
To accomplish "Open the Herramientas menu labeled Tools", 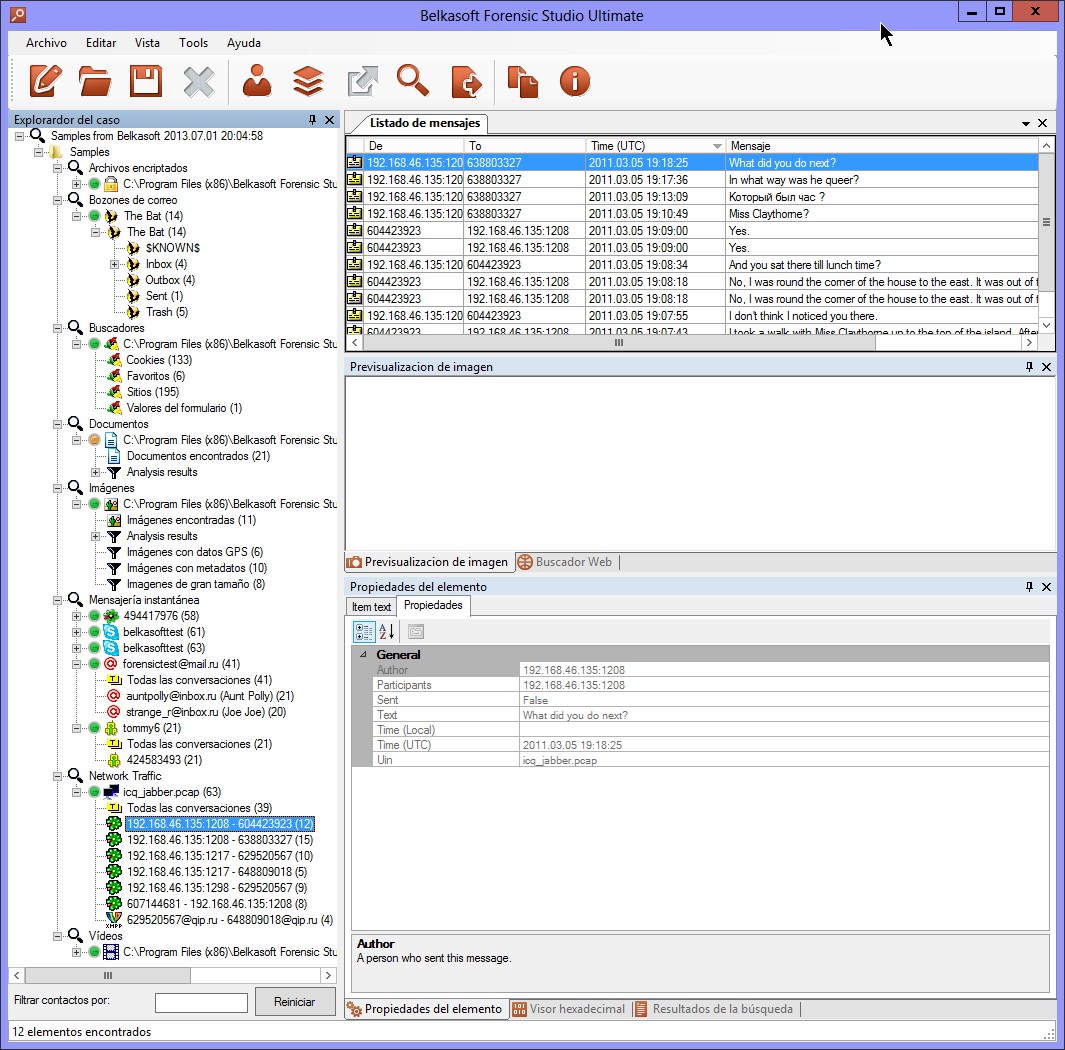I will tap(193, 43).
